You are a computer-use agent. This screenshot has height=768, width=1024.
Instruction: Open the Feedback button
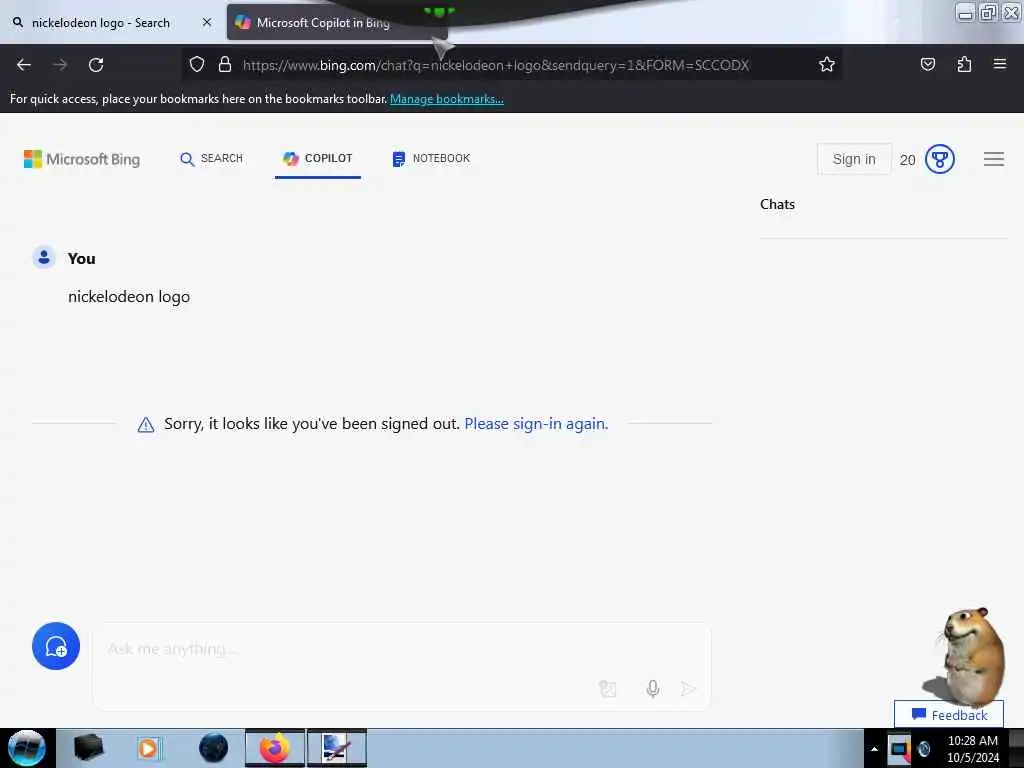(x=949, y=714)
